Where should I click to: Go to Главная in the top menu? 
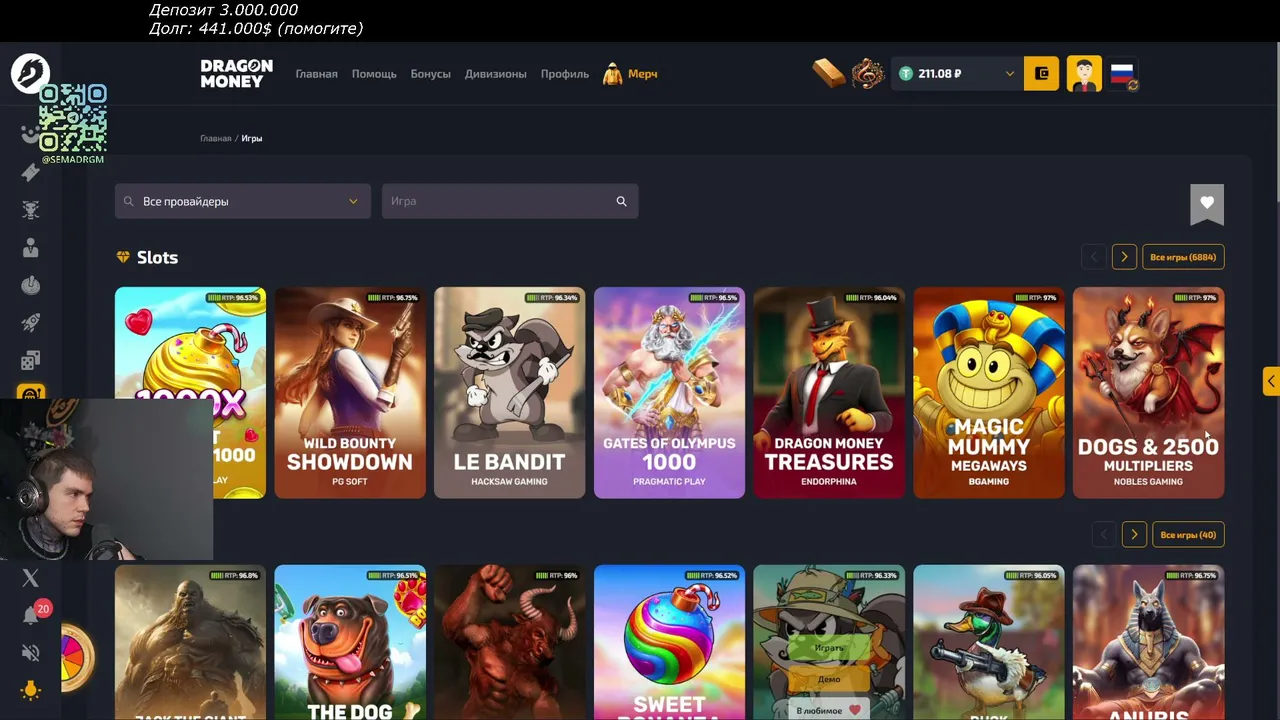[x=316, y=74]
